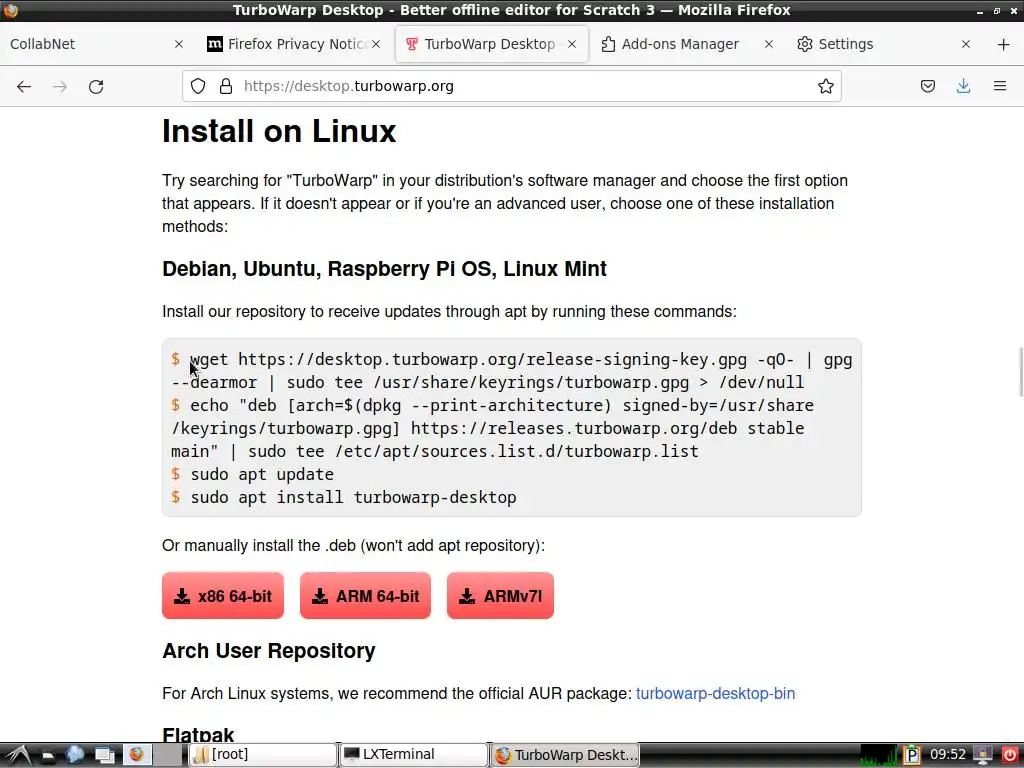Select the TurboWarp Desktop taskbar window button
Viewport: 1024px width, 768px height.
(x=565, y=755)
